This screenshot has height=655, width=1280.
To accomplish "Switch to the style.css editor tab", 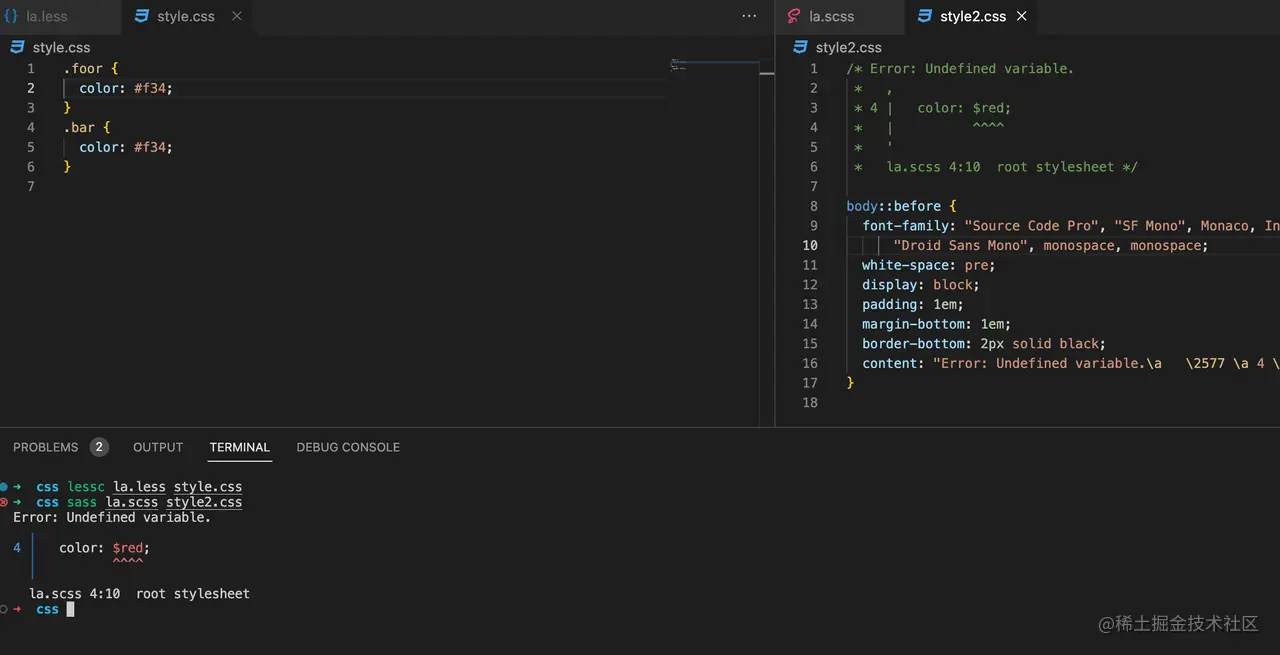I will (186, 16).
